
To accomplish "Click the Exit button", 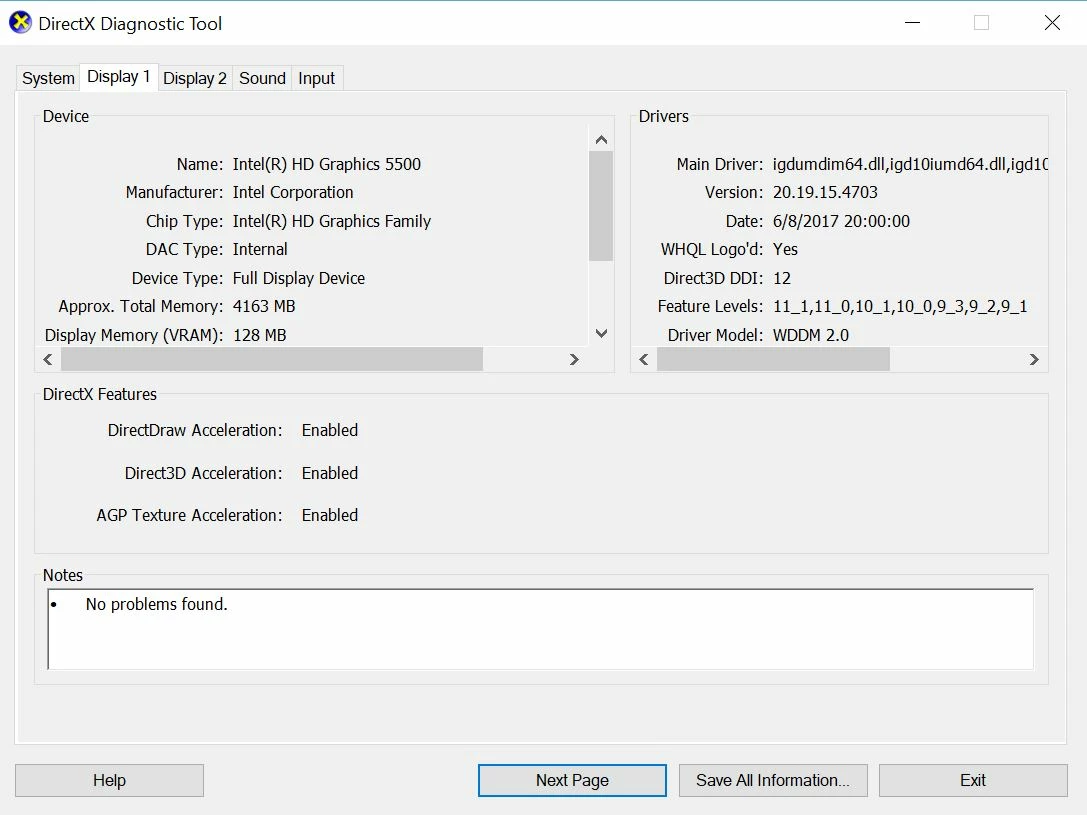I will click(973, 780).
